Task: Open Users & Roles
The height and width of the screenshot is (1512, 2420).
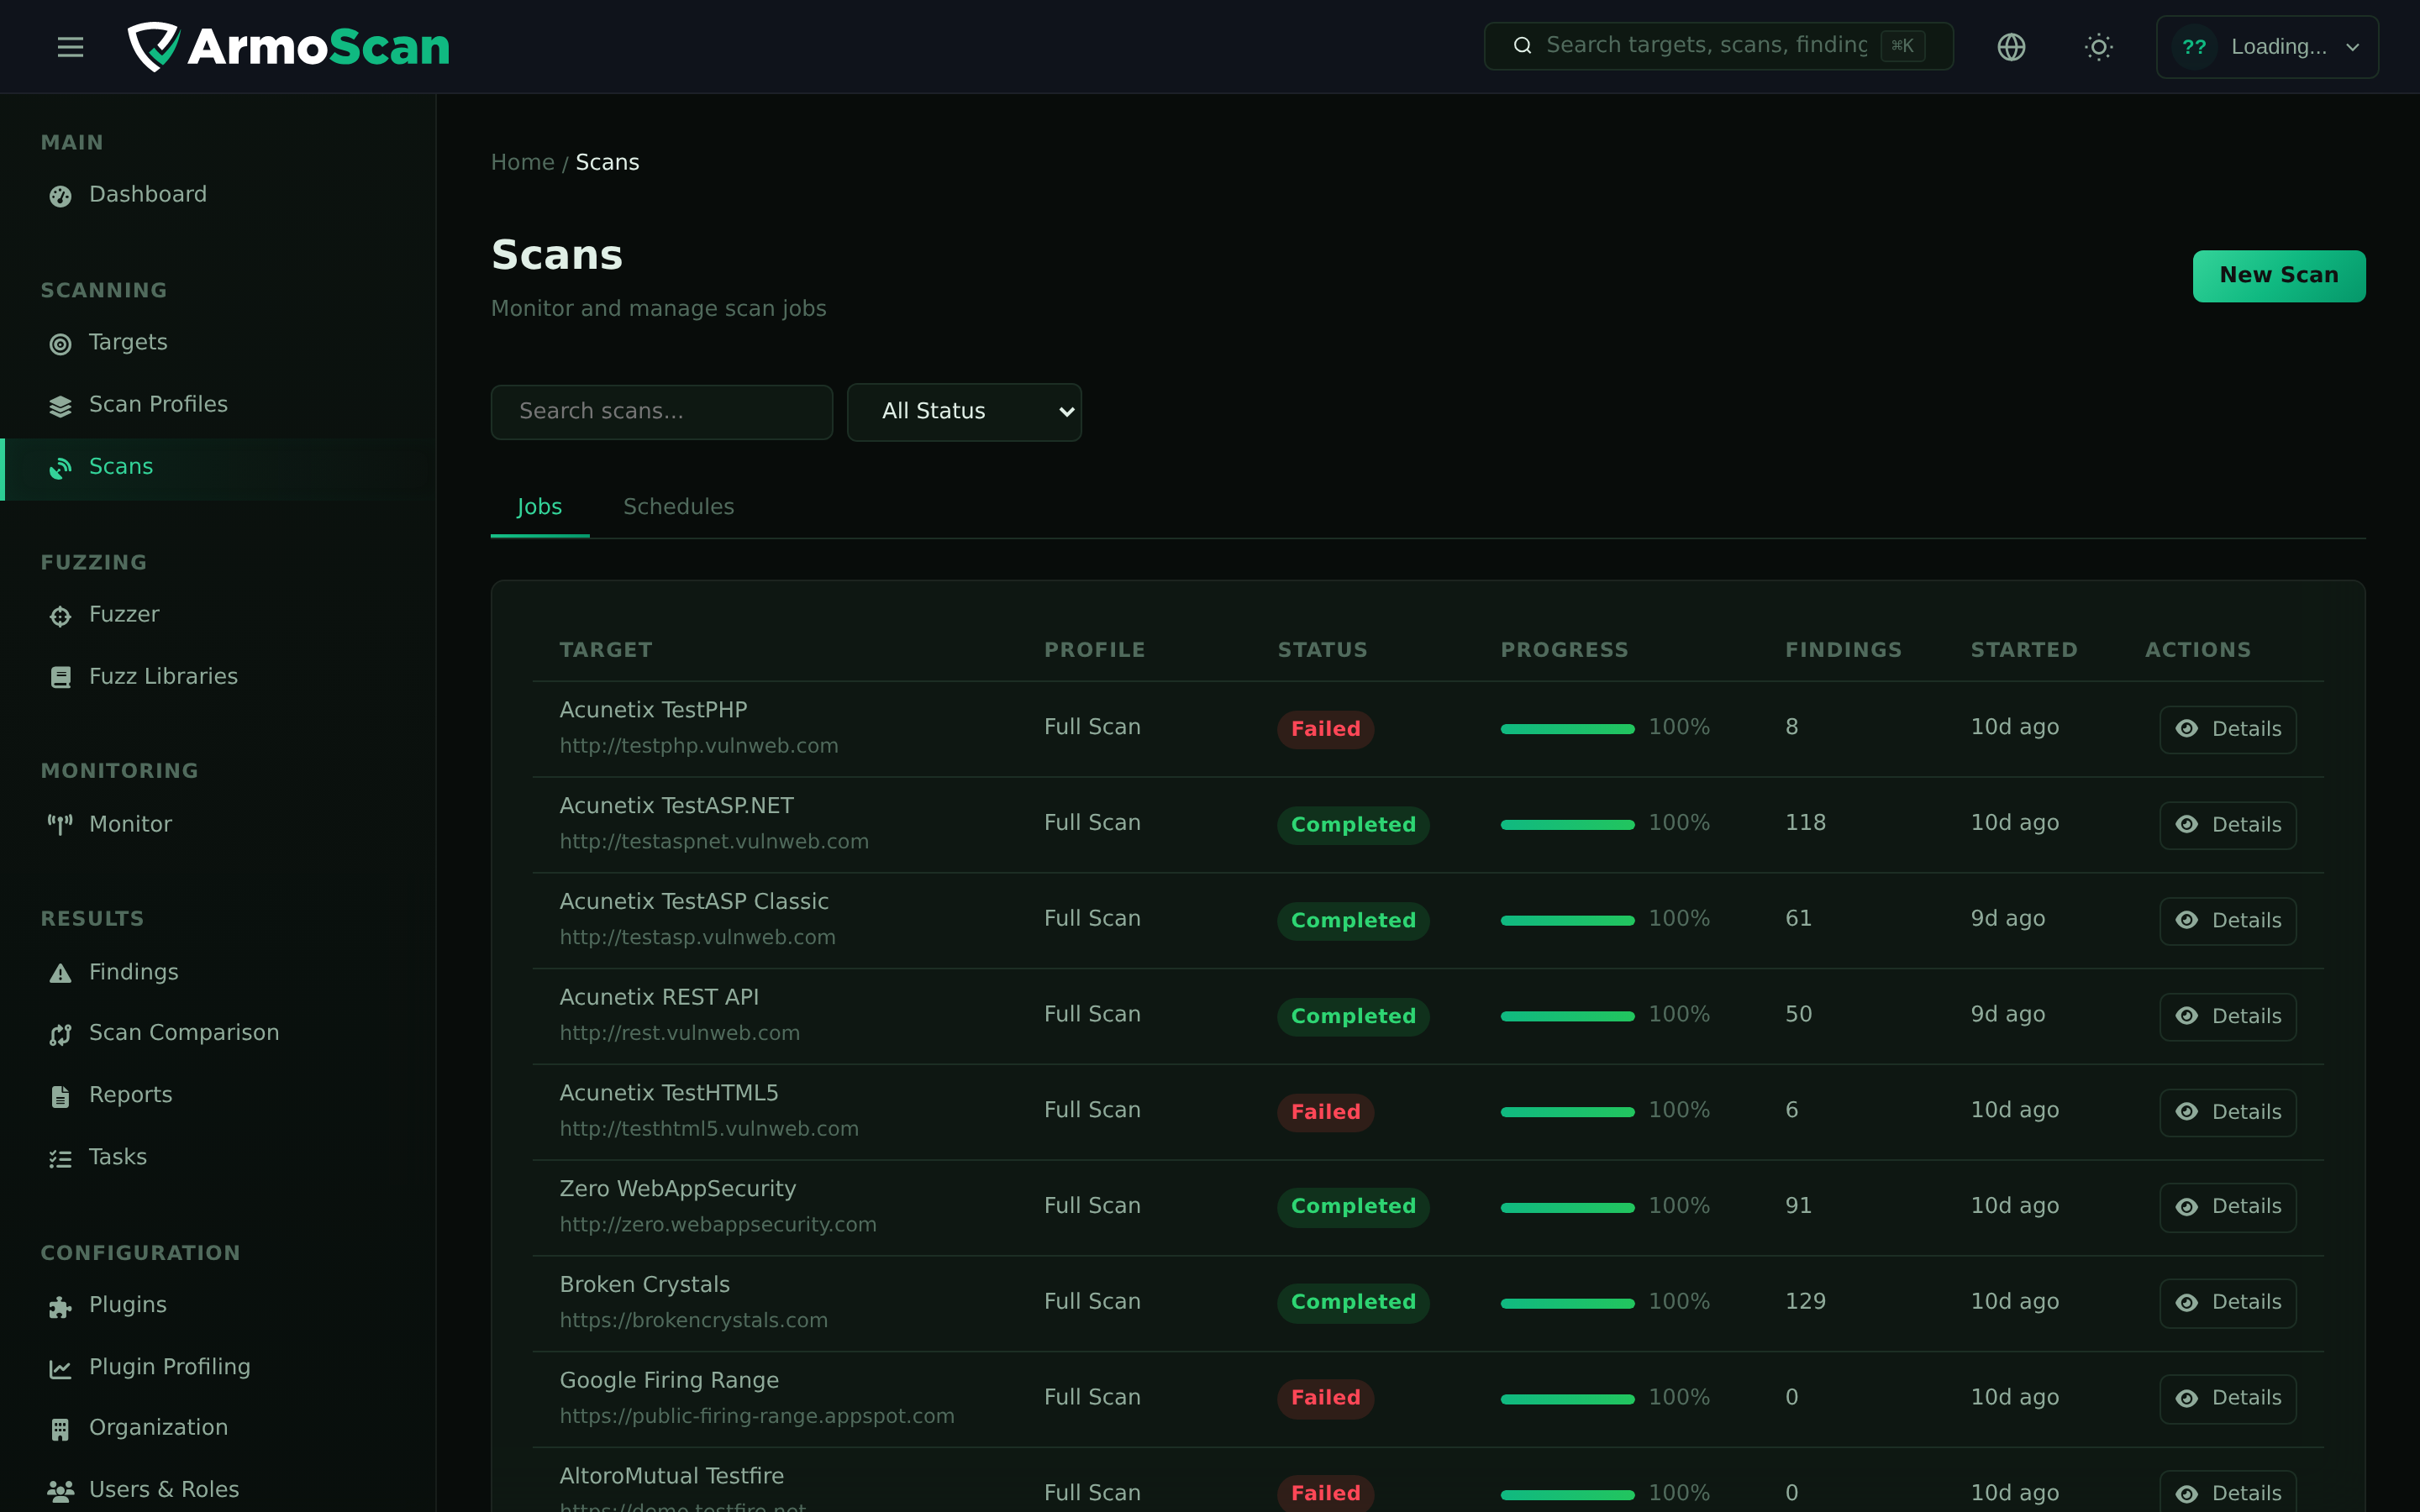Action: pyautogui.click(x=218, y=1490)
